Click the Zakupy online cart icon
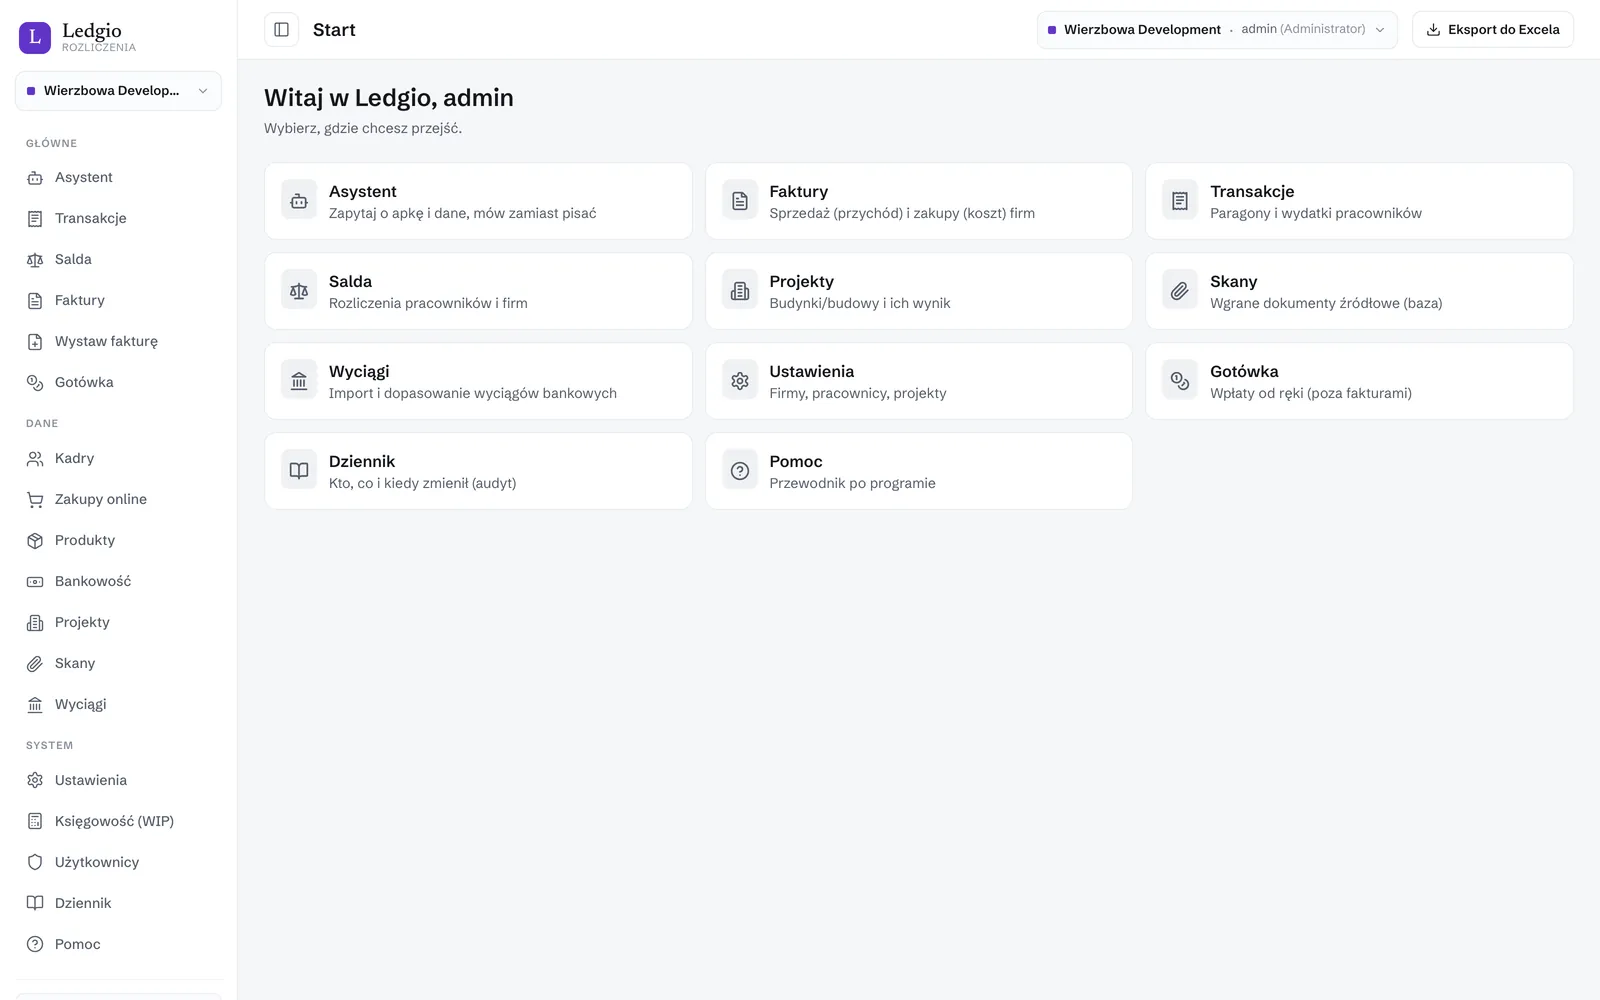 (x=35, y=500)
